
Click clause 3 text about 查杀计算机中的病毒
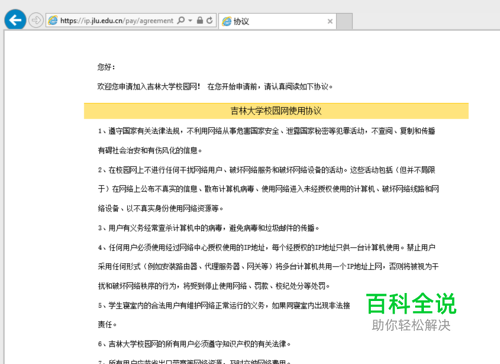pyautogui.click(x=209, y=228)
